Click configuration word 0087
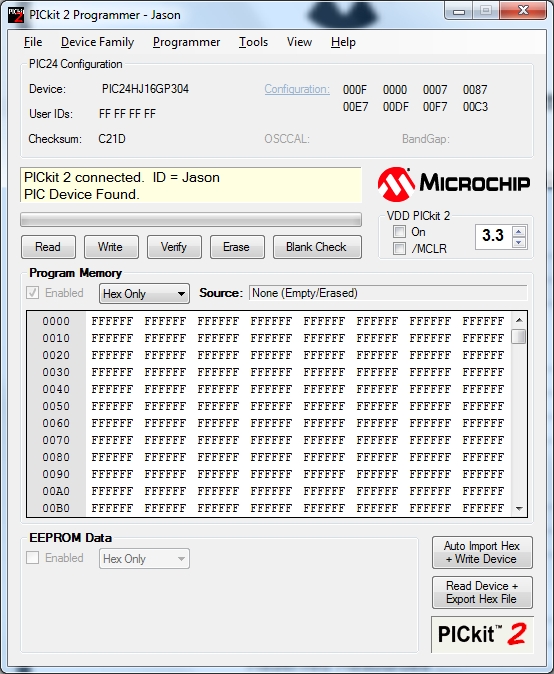 [x=475, y=90]
